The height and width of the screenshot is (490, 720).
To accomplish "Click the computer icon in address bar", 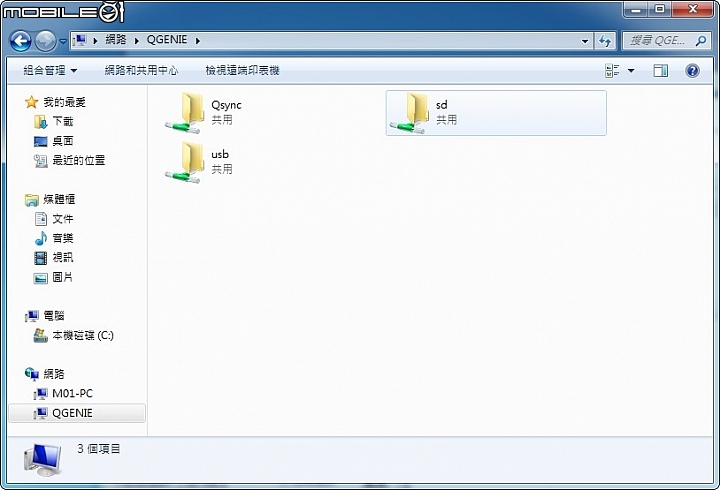I will point(79,40).
